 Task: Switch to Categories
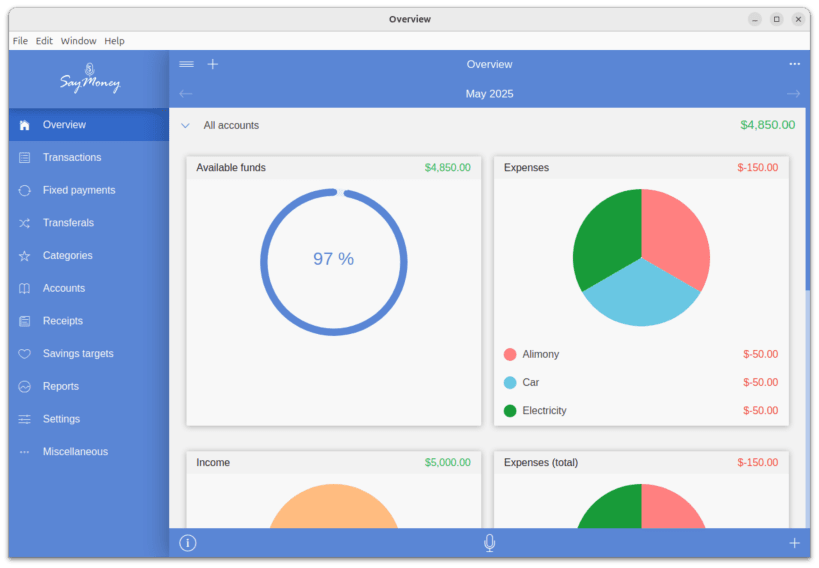(x=89, y=256)
